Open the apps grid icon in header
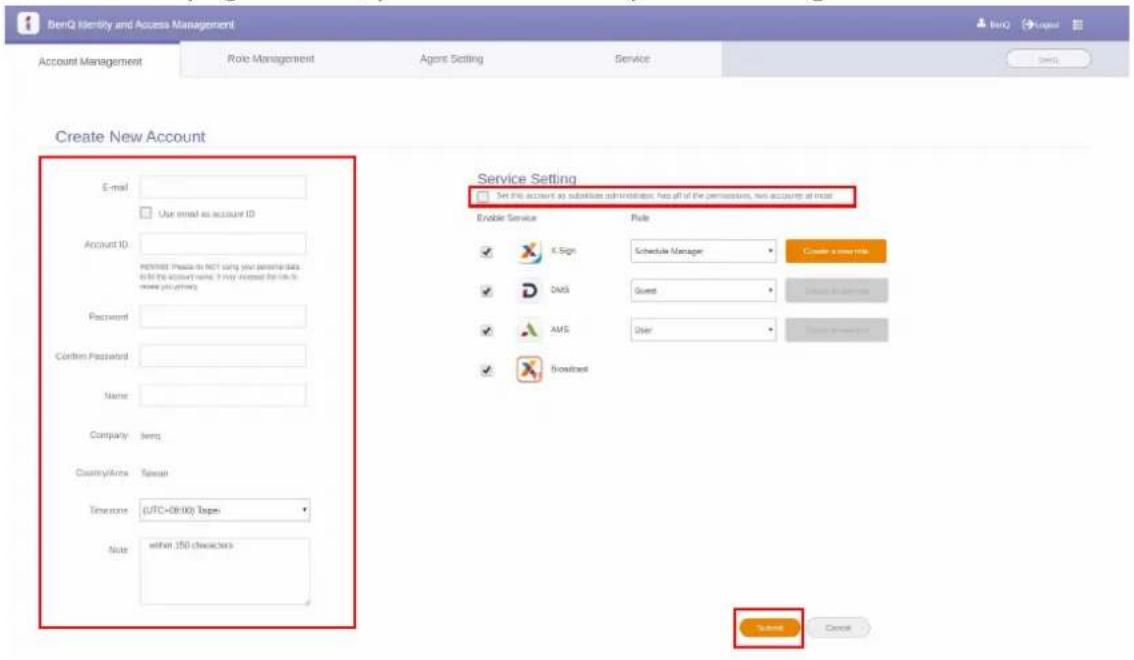1134x660 pixels. pos(1078,25)
